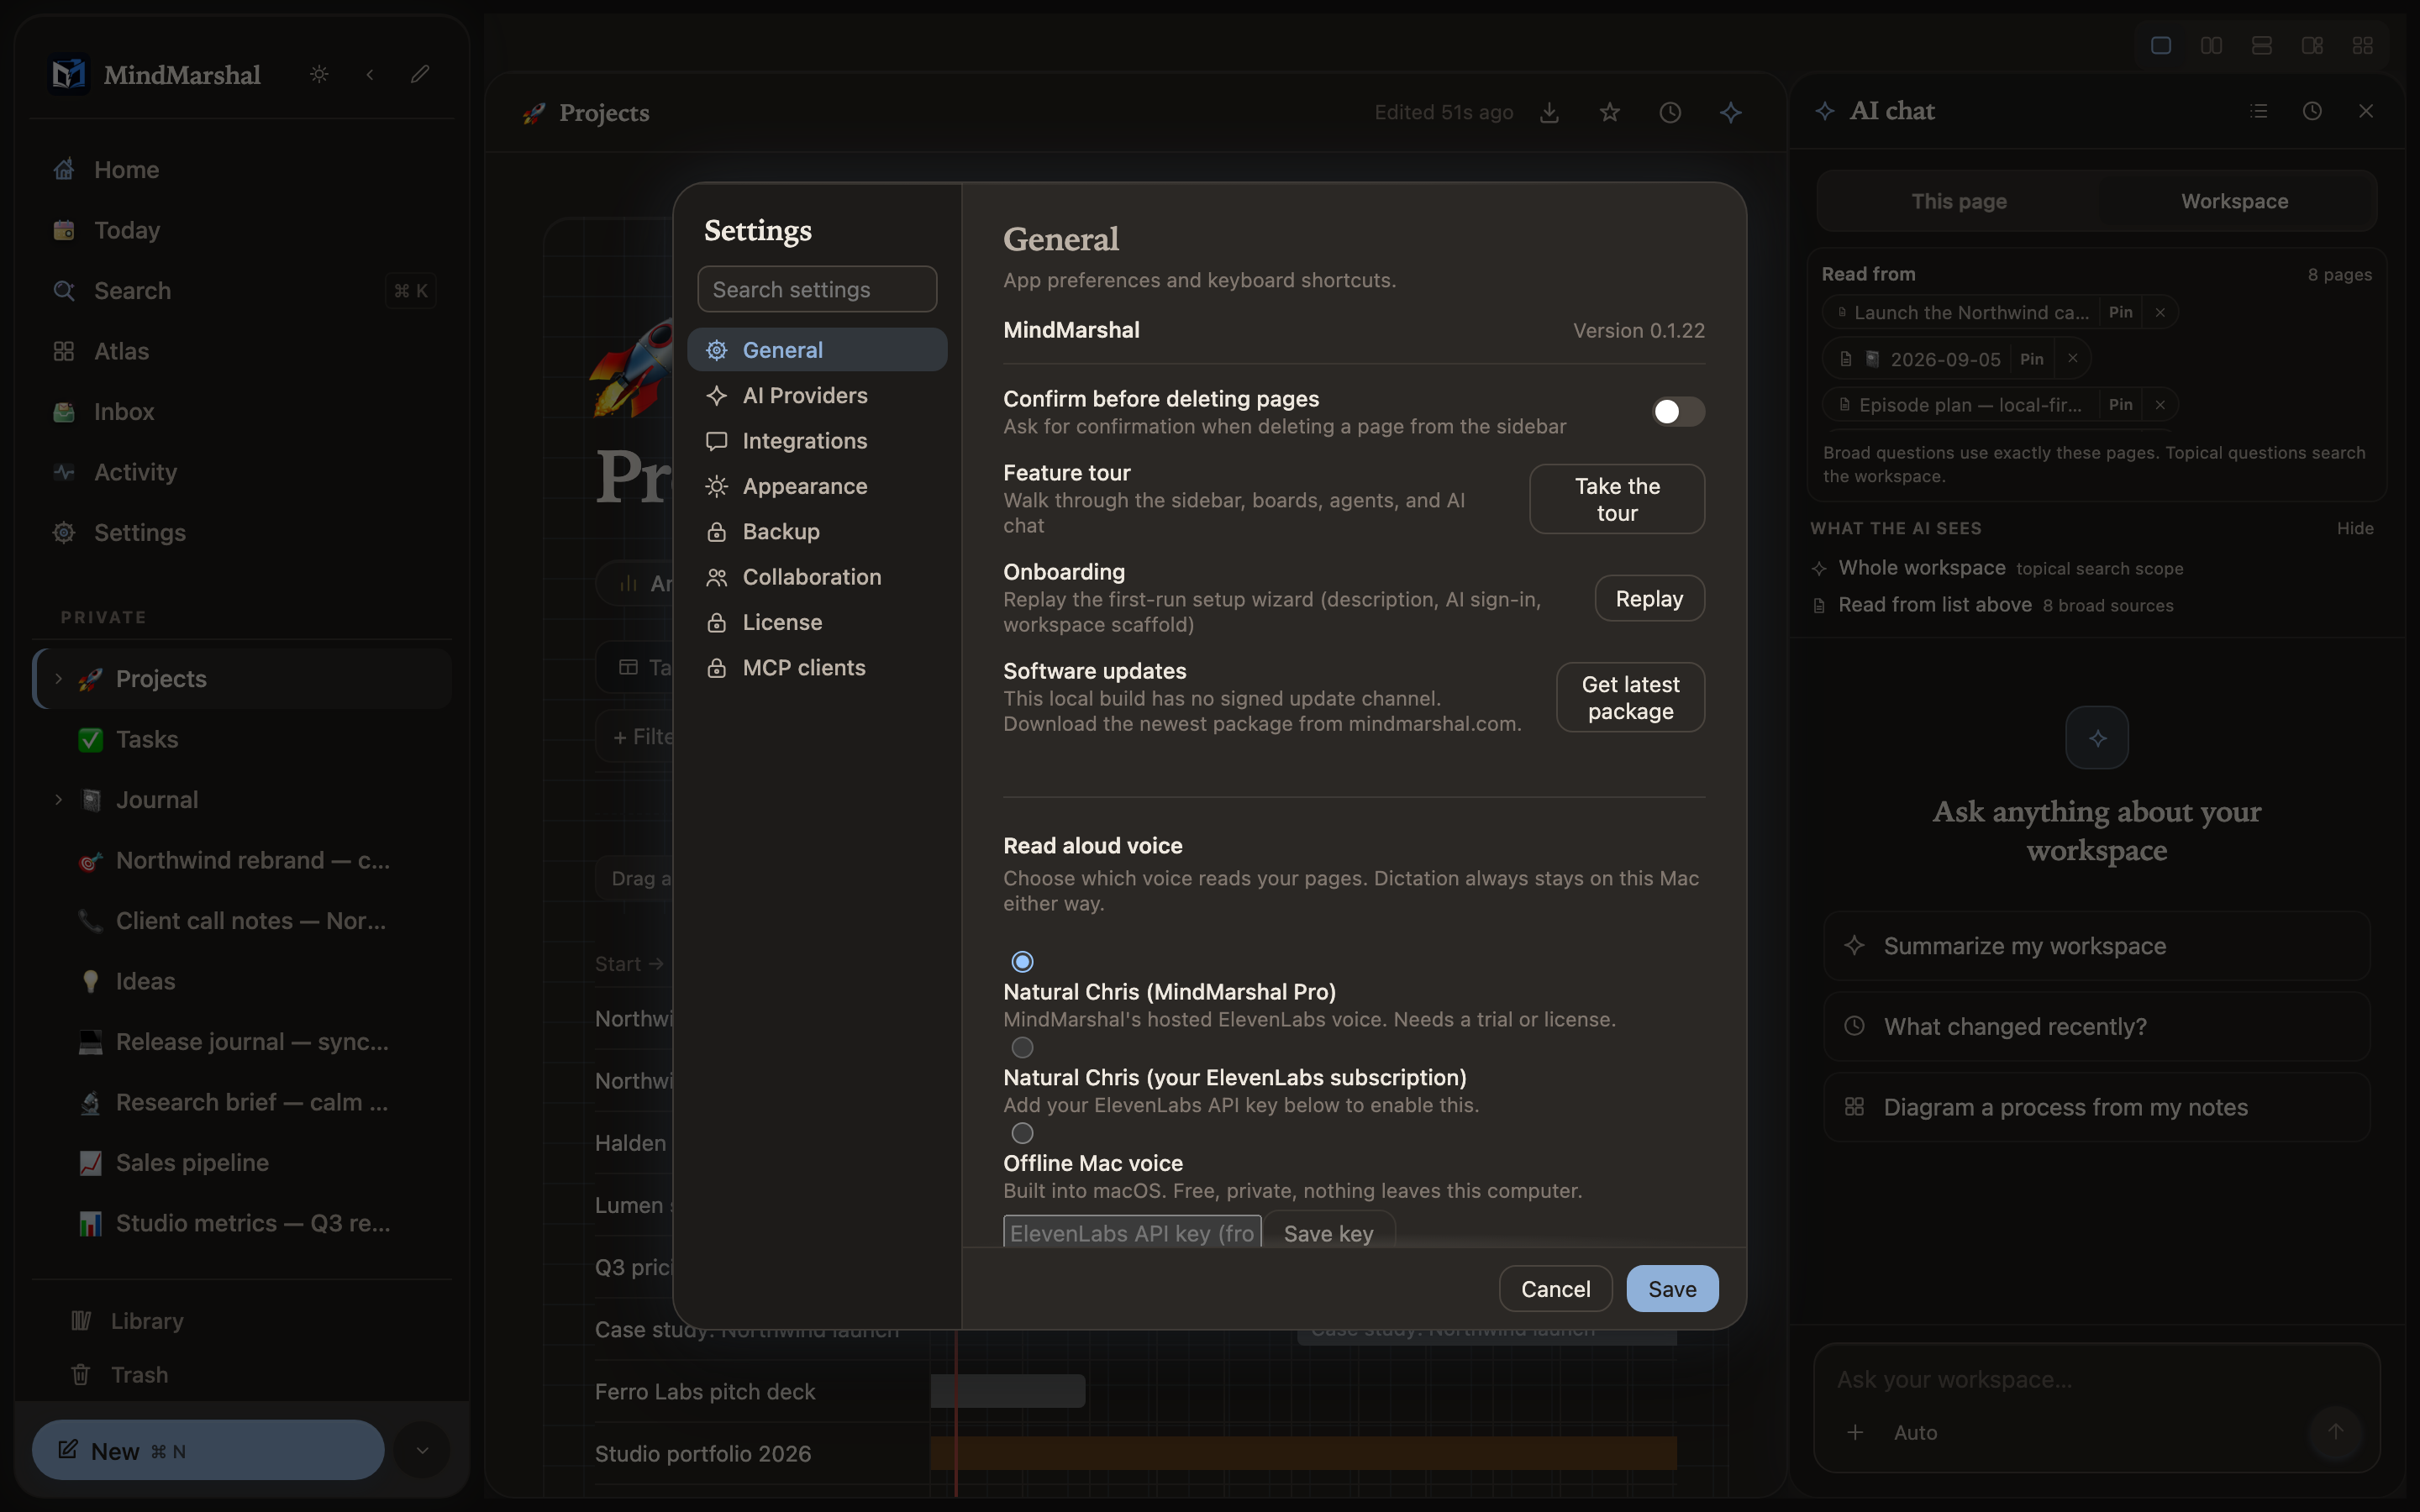
Task: Switch to single pane layout
Action: (x=2161, y=45)
